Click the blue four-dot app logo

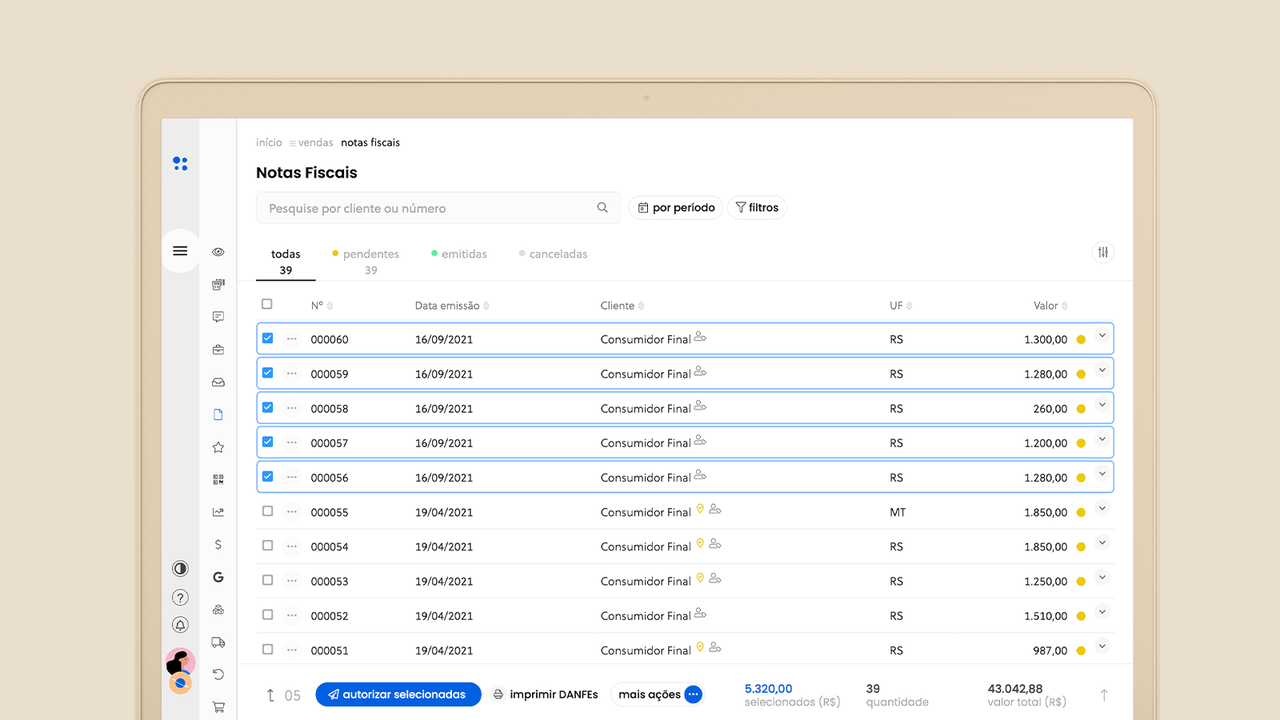coord(180,164)
